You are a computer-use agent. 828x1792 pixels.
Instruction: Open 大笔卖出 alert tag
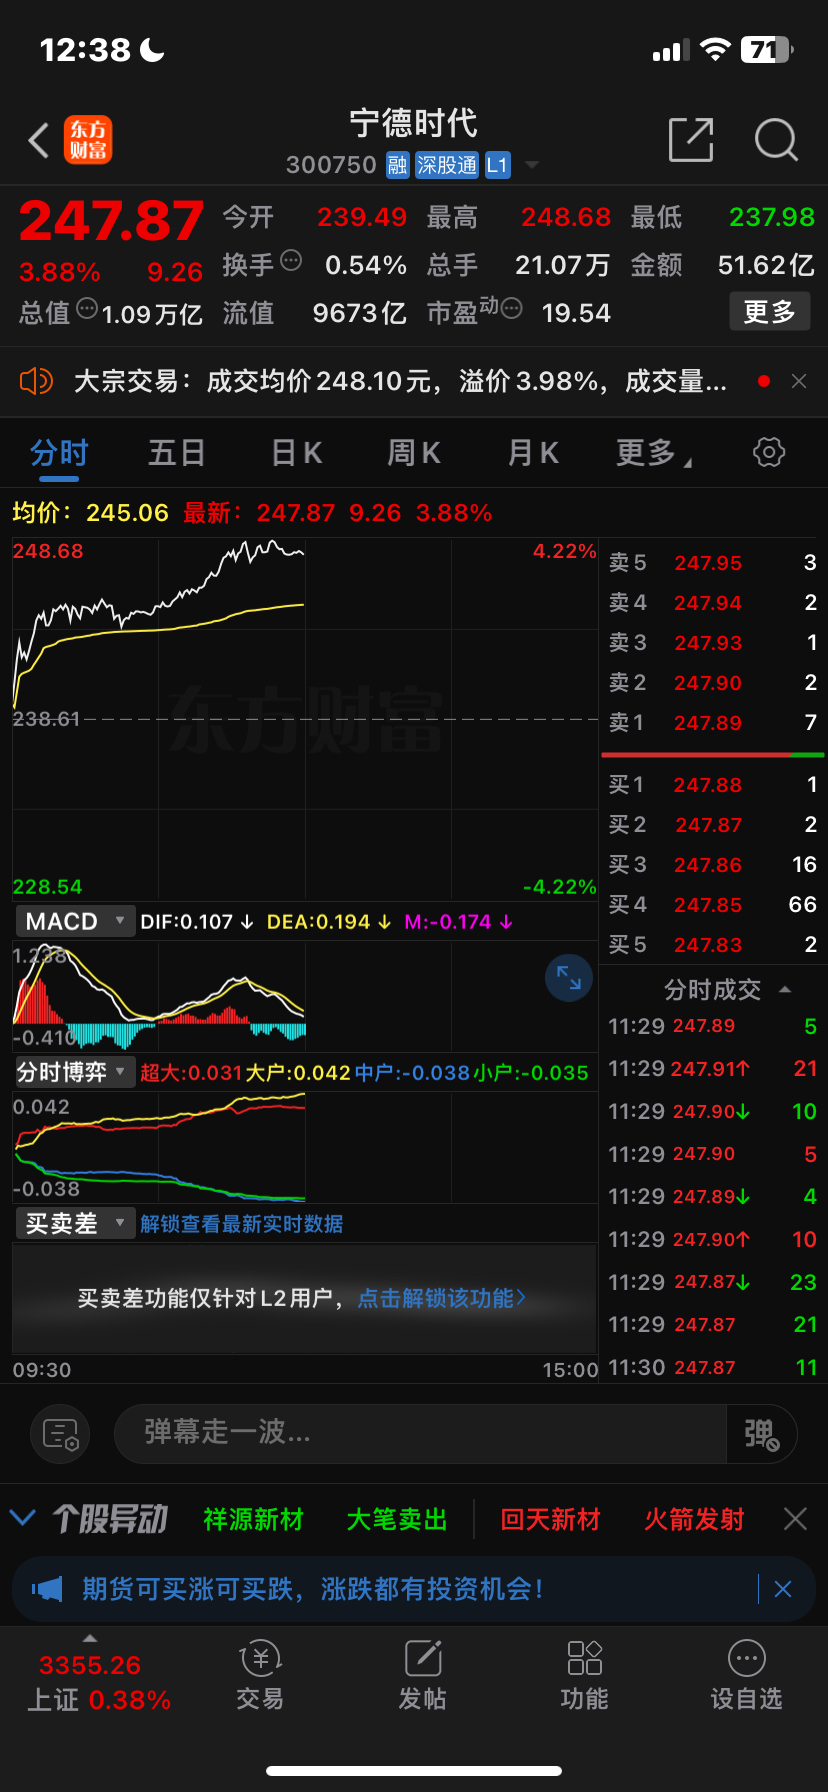tap(397, 1520)
